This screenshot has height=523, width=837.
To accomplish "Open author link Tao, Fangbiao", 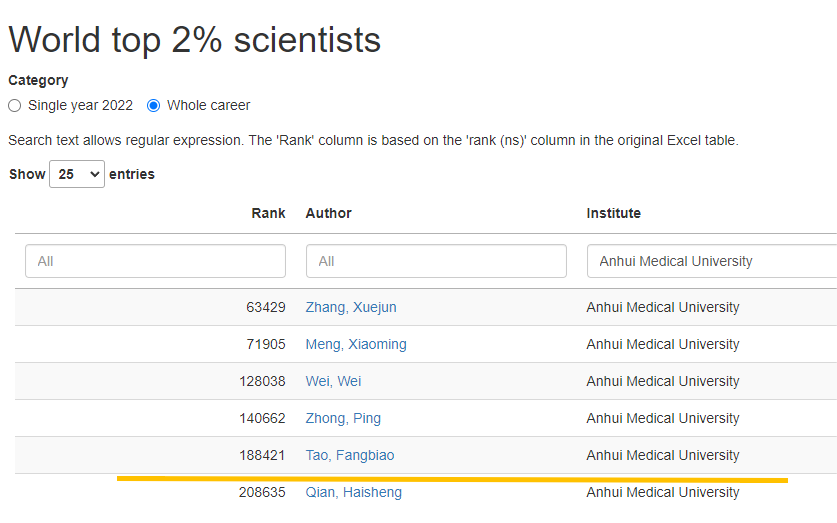I will pos(350,455).
